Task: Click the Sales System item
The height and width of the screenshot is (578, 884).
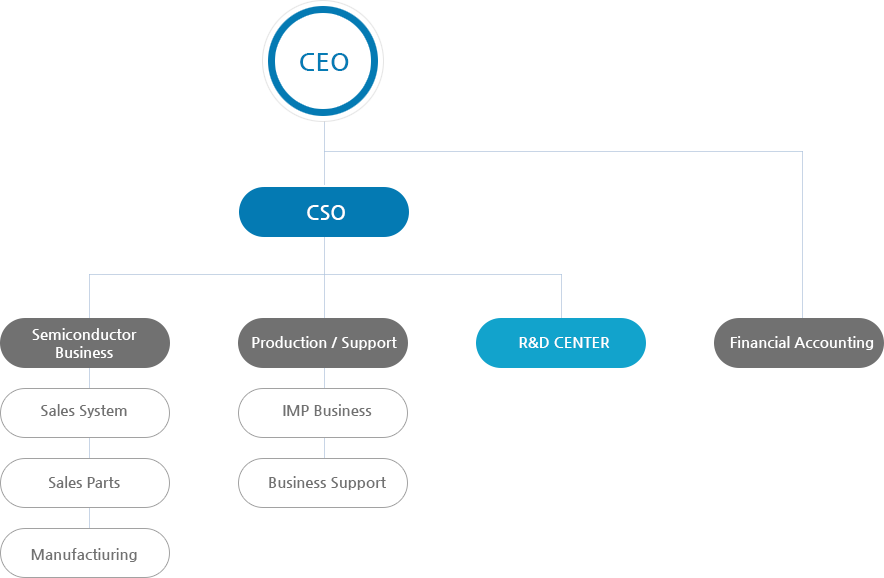Action: coord(85,411)
